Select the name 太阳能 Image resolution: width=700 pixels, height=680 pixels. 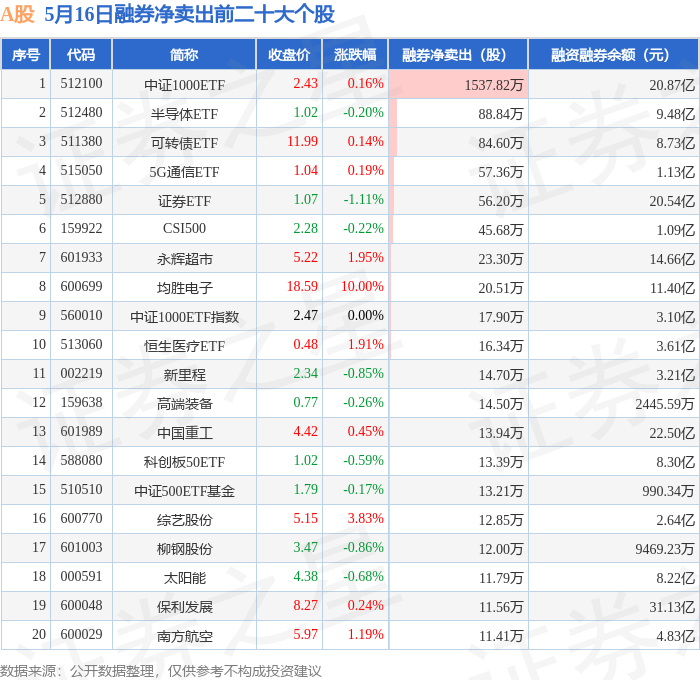tap(184, 578)
